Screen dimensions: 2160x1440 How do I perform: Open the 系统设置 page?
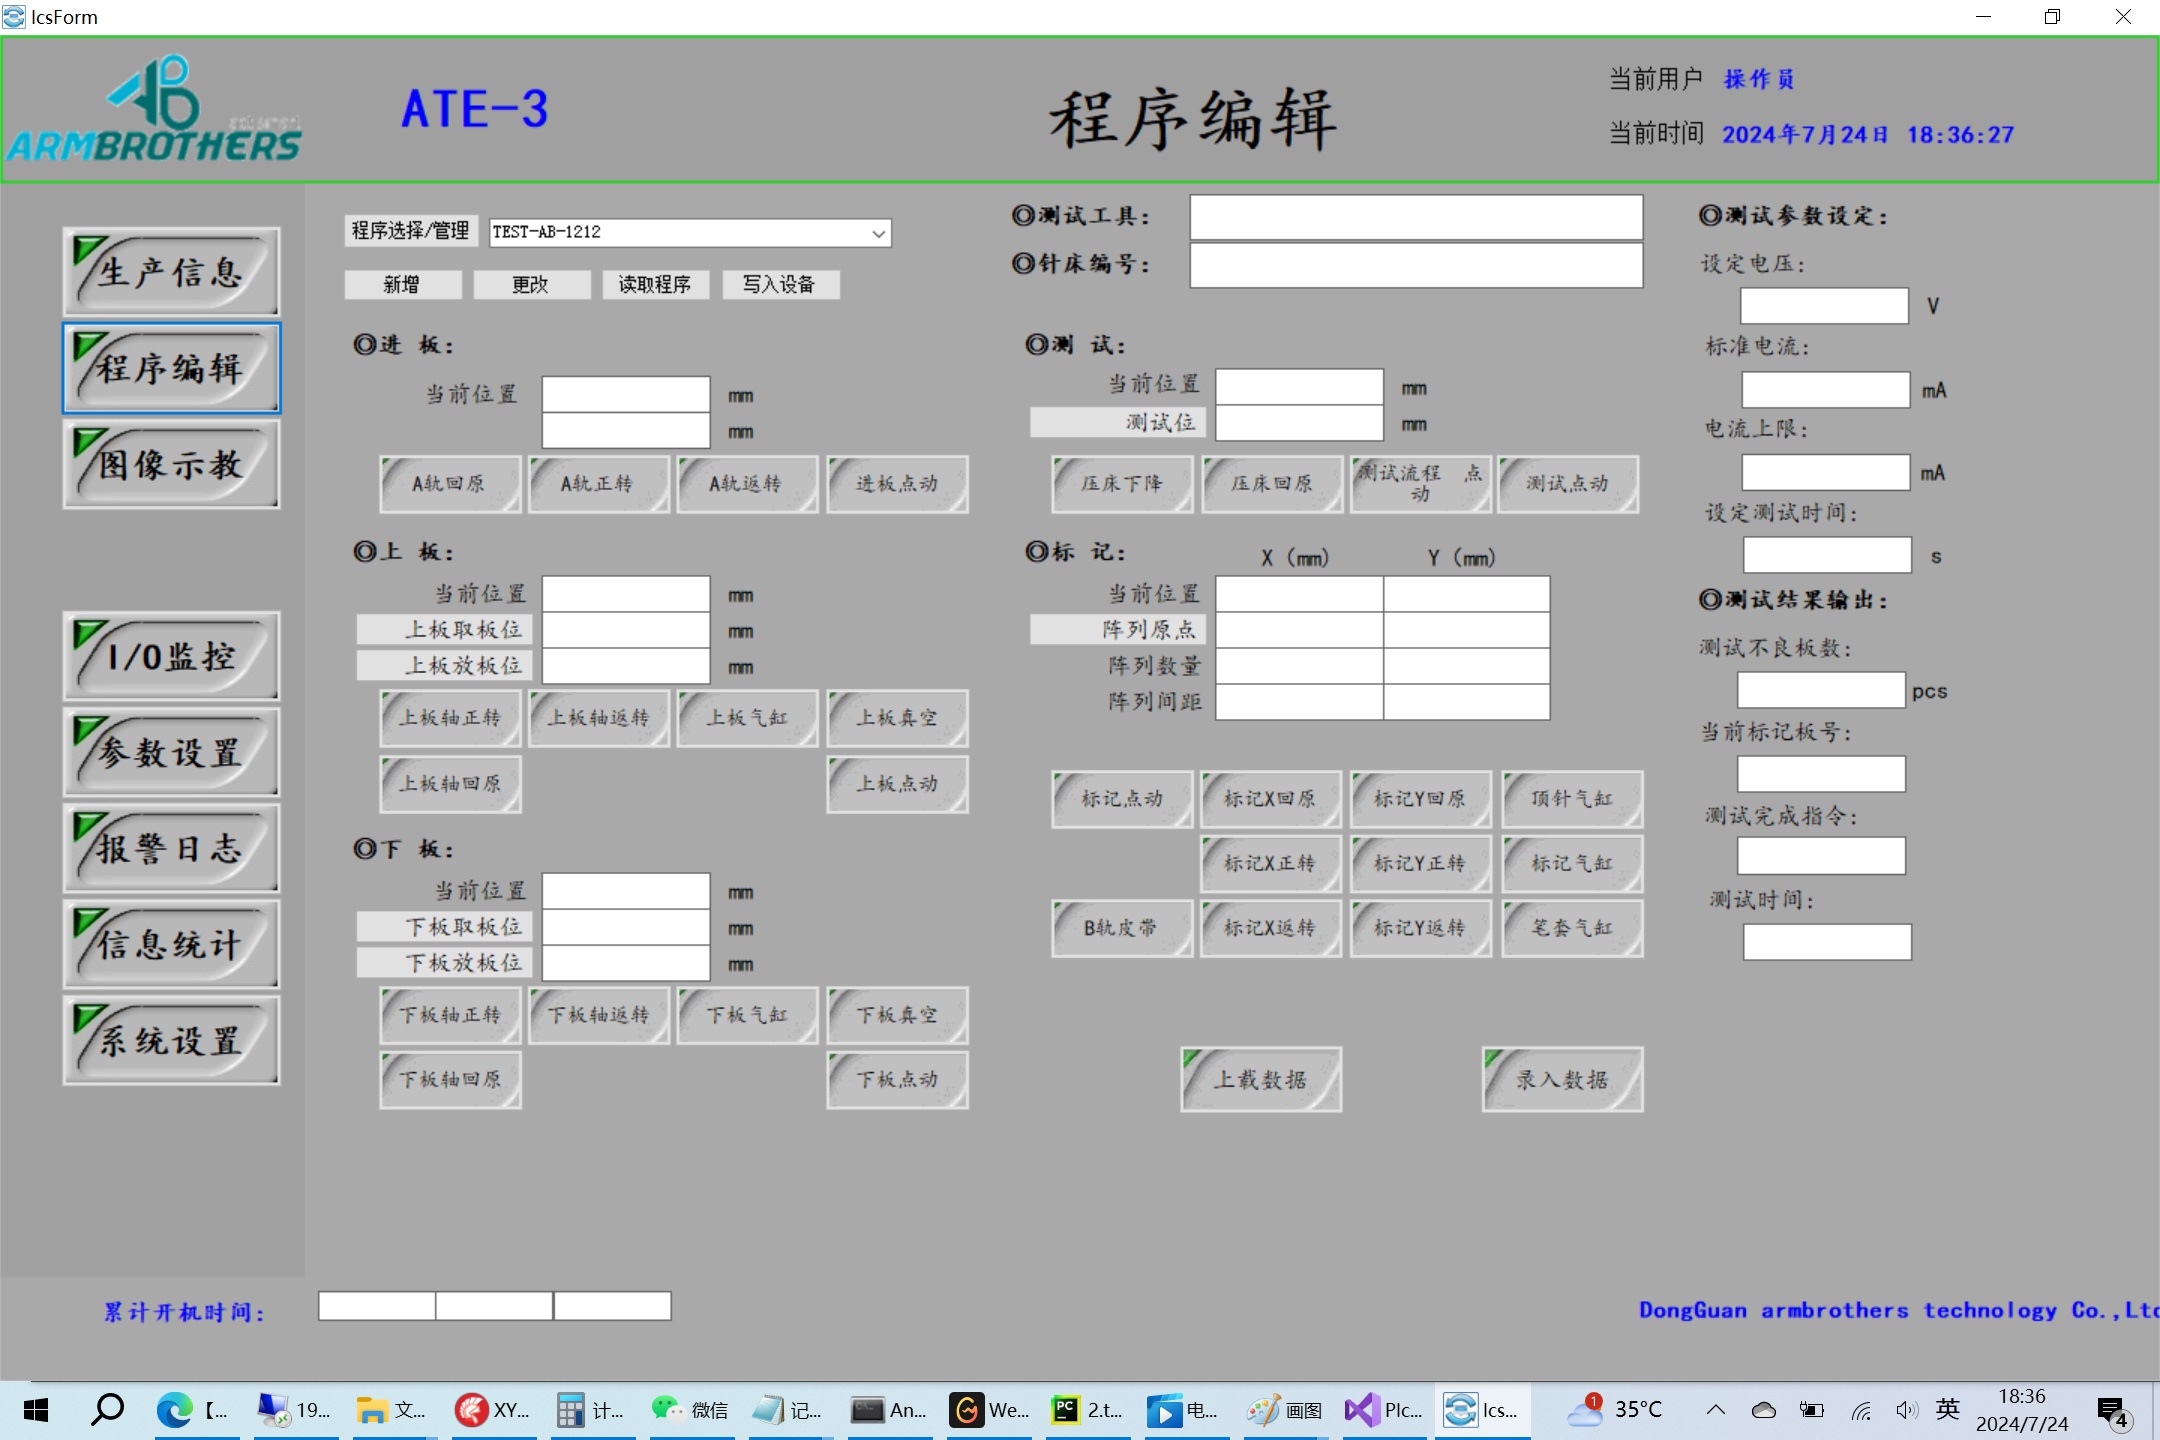click(x=171, y=1040)
